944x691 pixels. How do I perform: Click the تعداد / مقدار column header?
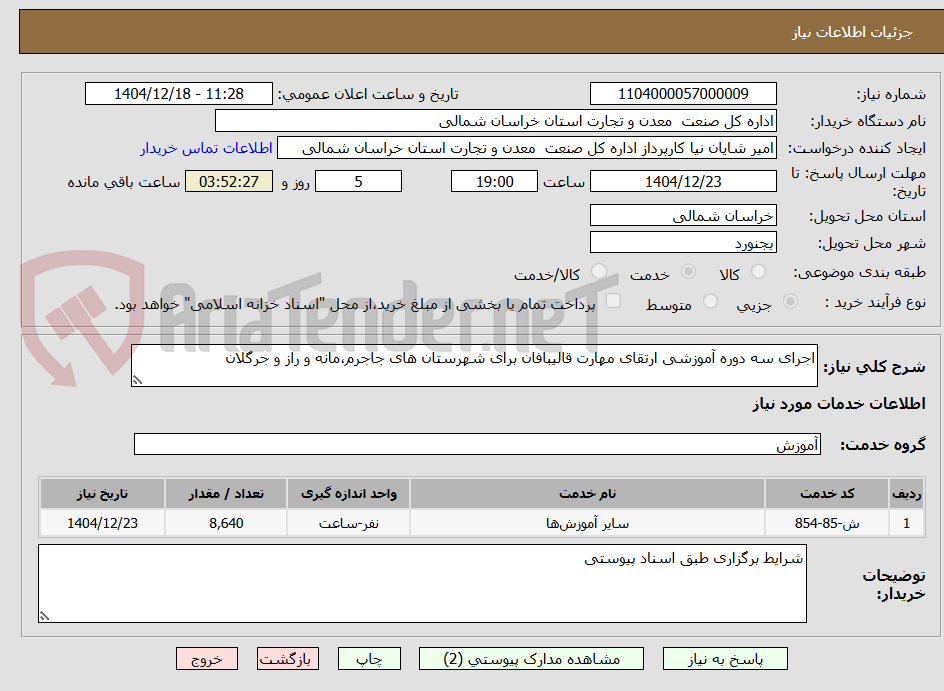click(x=226, y=494)
